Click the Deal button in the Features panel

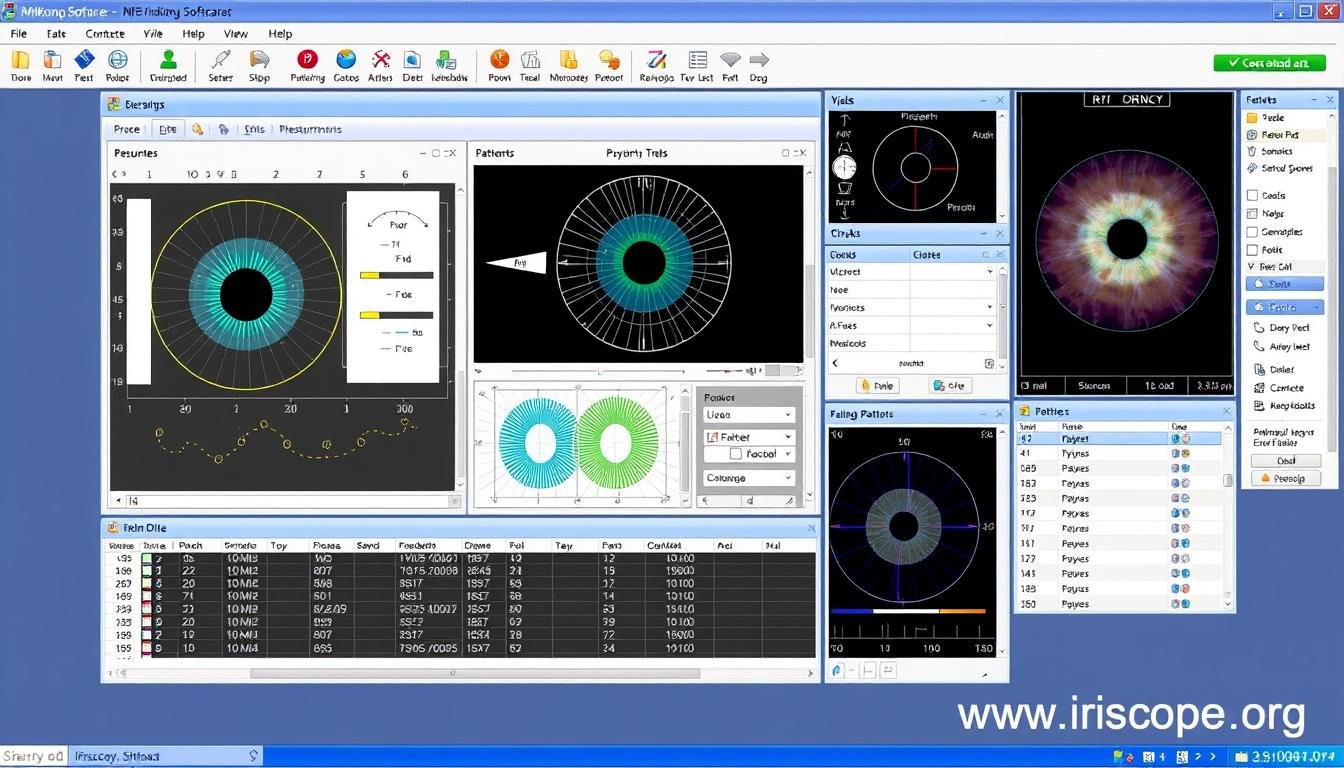[x=1285, y=460]
